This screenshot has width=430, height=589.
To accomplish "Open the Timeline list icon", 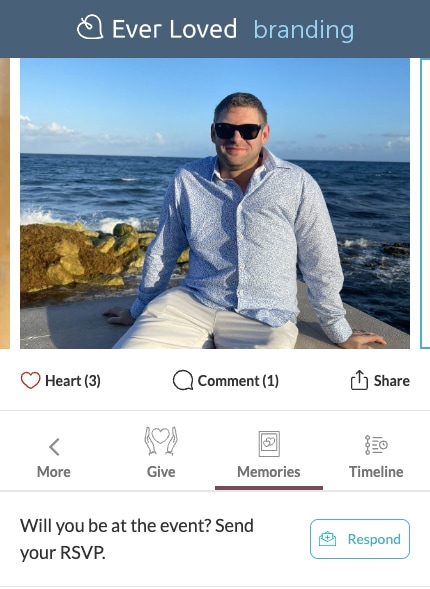I will pos(376,445).
